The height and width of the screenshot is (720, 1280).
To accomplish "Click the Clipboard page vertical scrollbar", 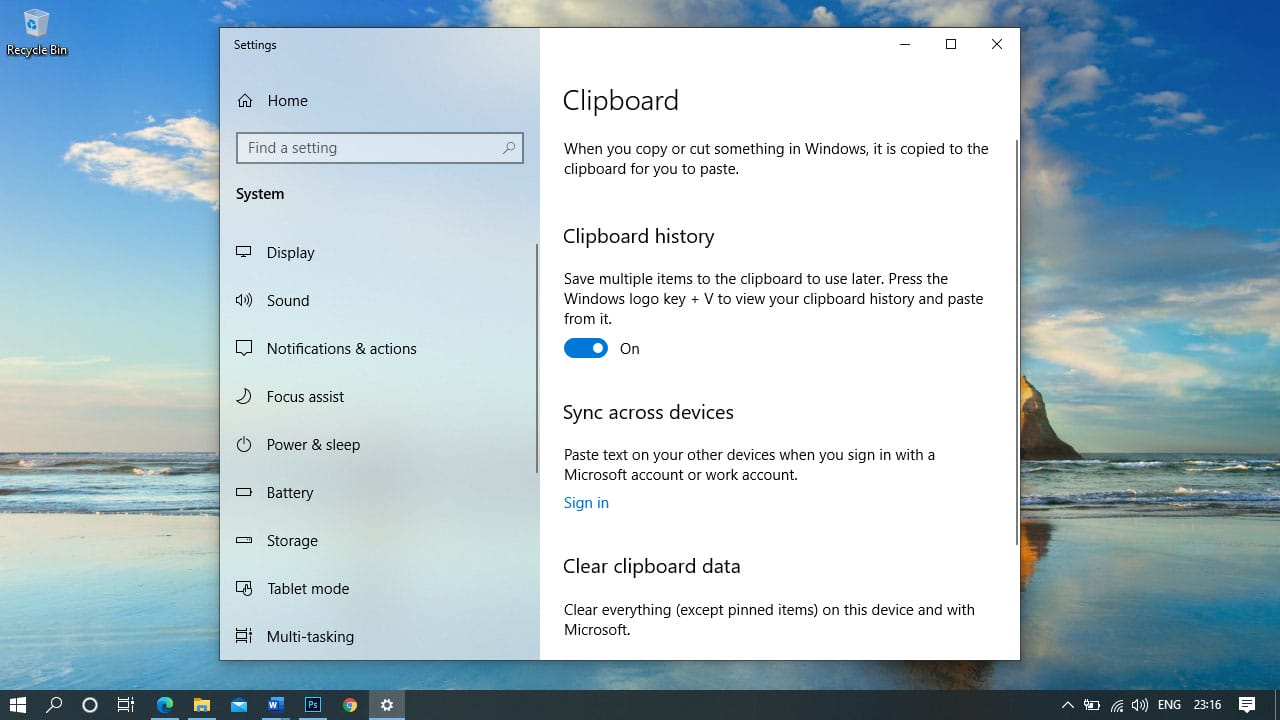I will [1016, 340].
